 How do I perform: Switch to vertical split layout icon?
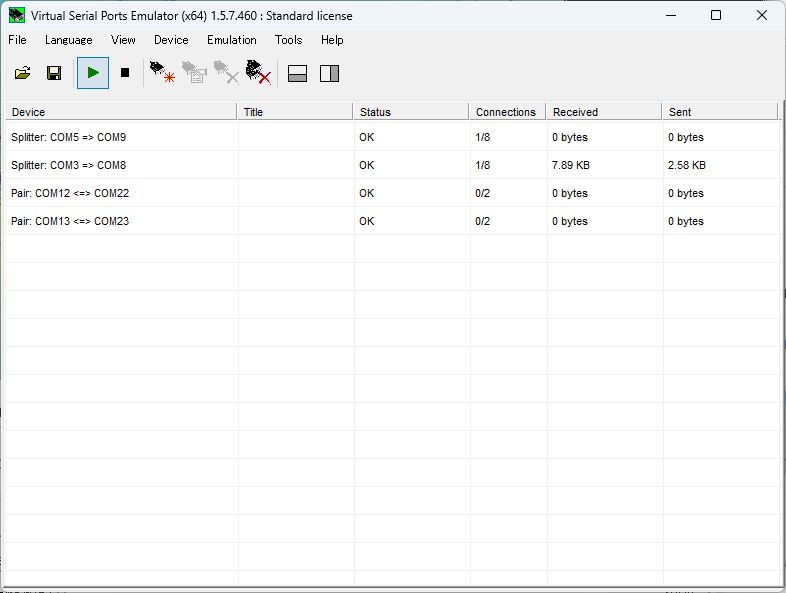(329, 73)
